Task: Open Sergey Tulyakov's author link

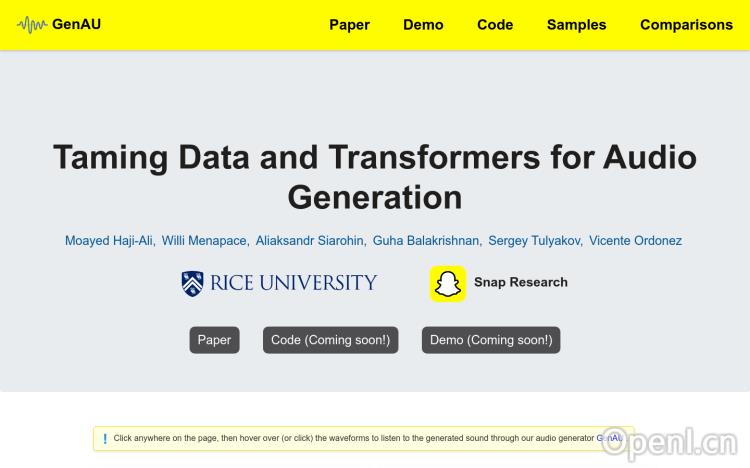Action: coord(533,241)
